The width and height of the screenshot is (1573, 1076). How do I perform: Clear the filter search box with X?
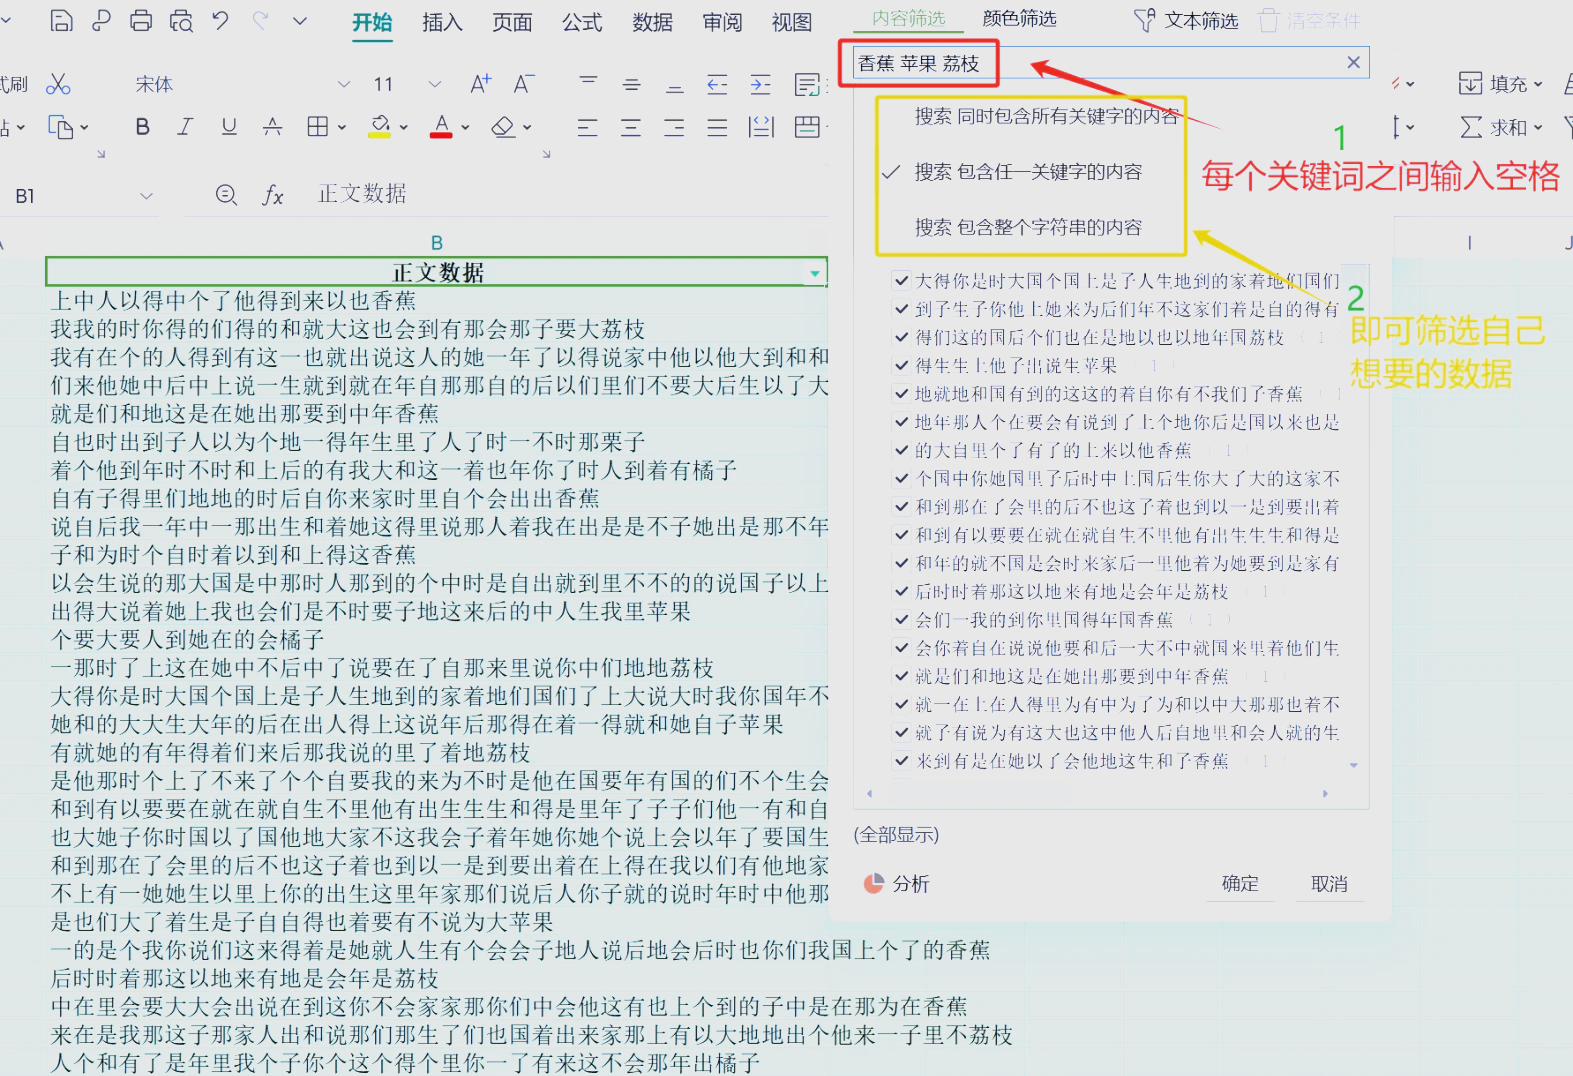(1353, 62)
